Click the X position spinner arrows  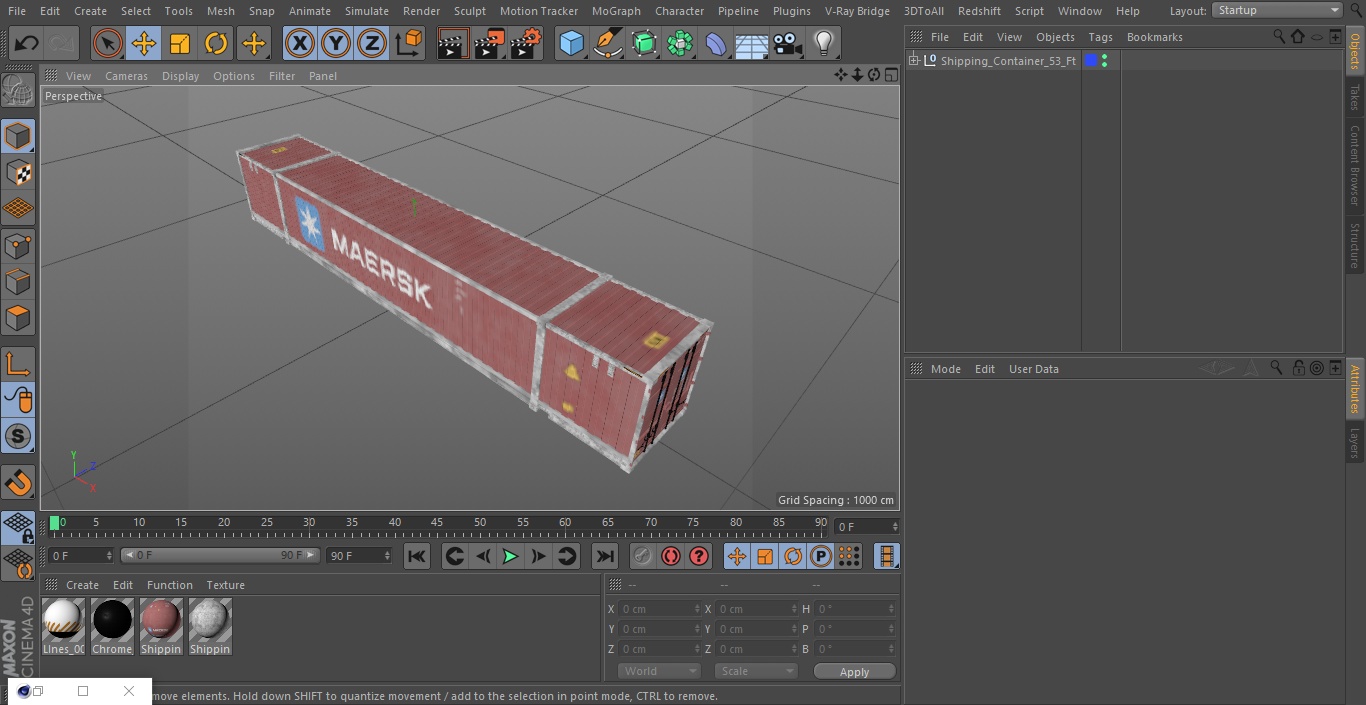(697, 609)
